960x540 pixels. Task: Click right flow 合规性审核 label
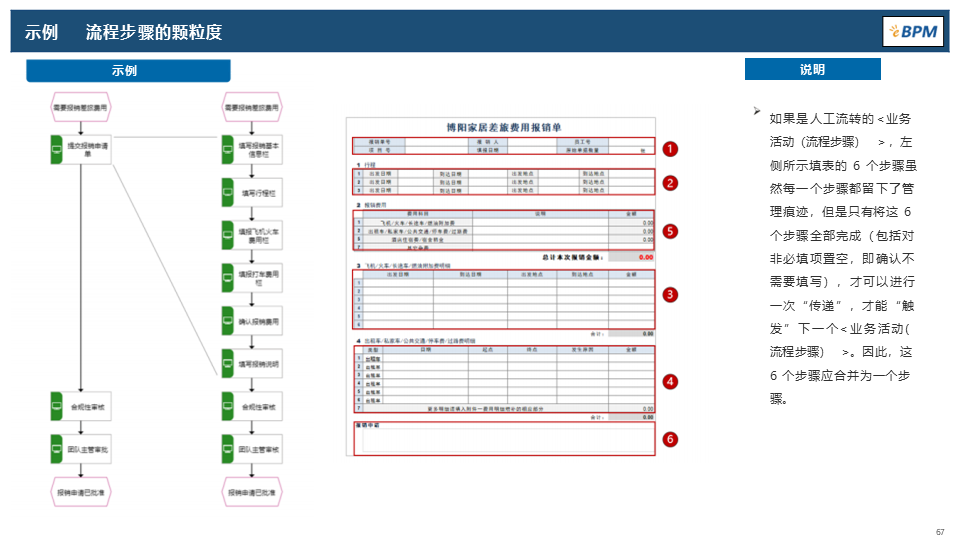258,407
